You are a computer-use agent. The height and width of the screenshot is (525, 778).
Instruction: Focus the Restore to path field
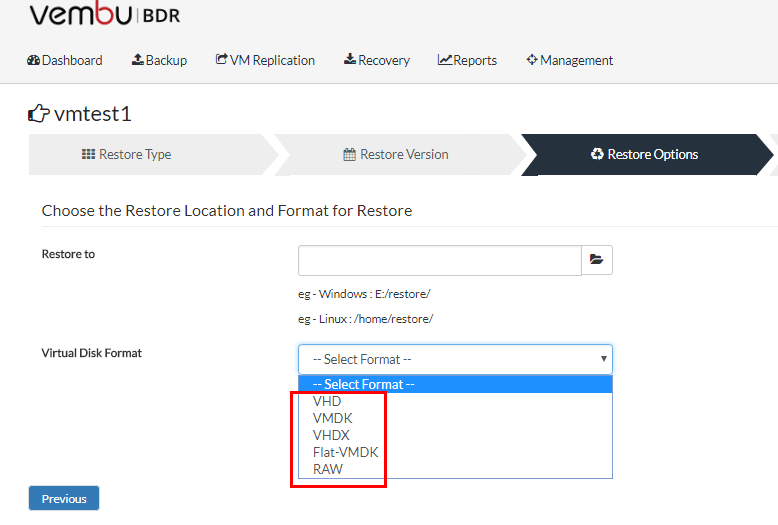pos(439,260)
